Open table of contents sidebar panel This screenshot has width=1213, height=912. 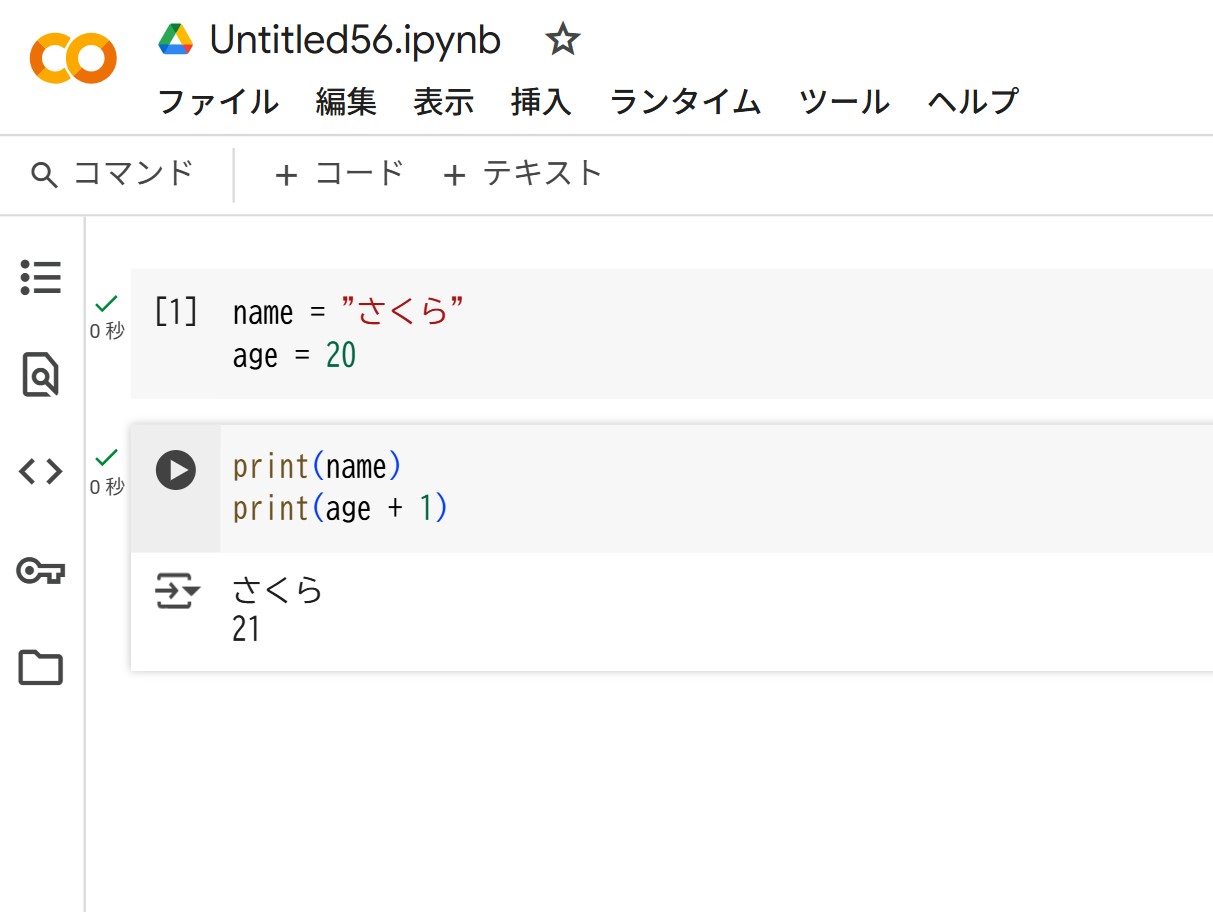tap(41, 277)
